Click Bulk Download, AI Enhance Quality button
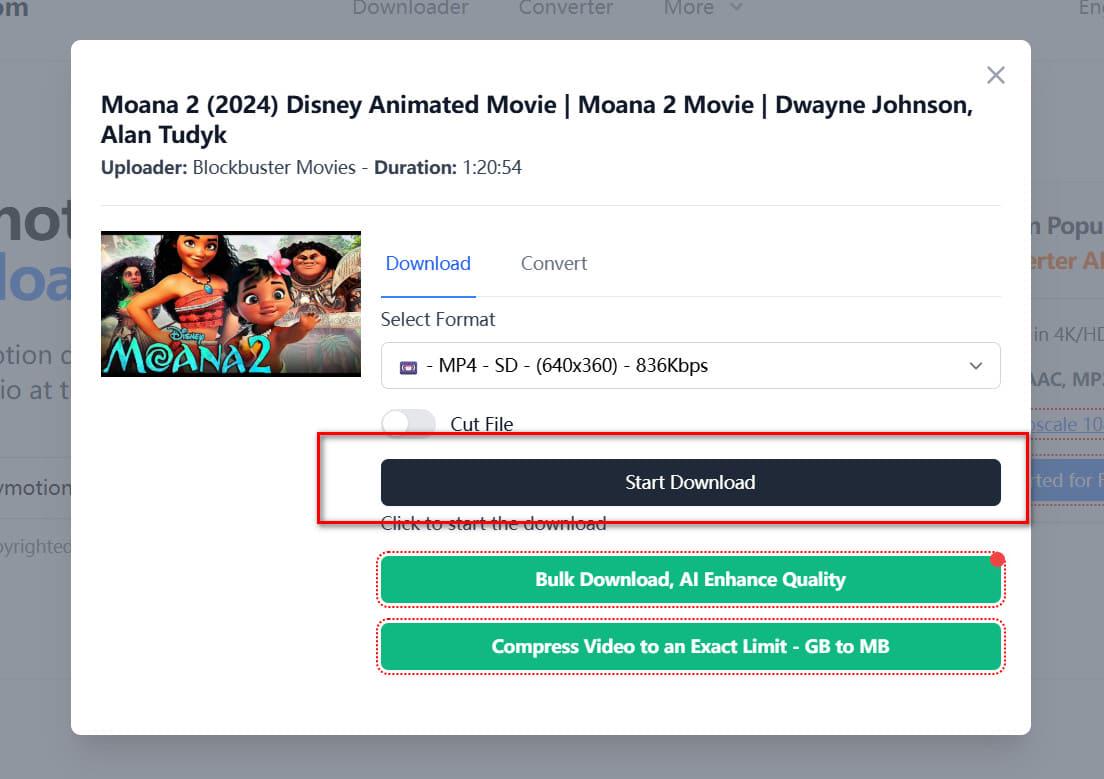The width and height of the screenshot is (1104, 779). [690, 579]
